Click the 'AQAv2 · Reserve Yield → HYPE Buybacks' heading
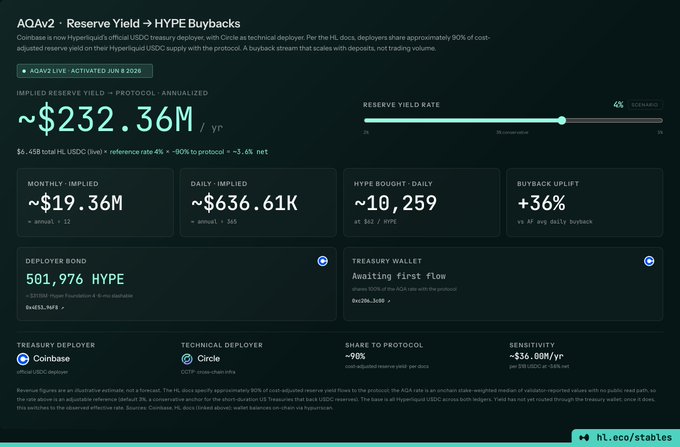This screenshot has width=680, height=447. pos(128,23)
